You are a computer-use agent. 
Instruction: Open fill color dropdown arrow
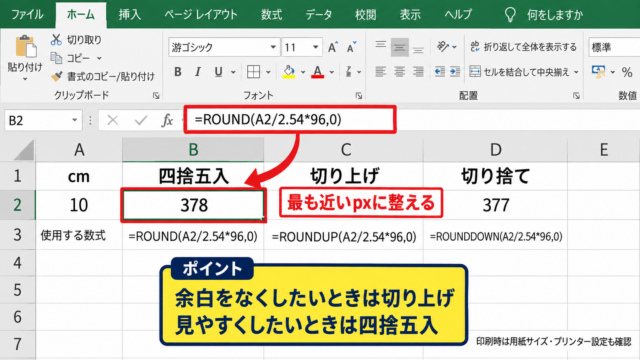tap(303, 73)
